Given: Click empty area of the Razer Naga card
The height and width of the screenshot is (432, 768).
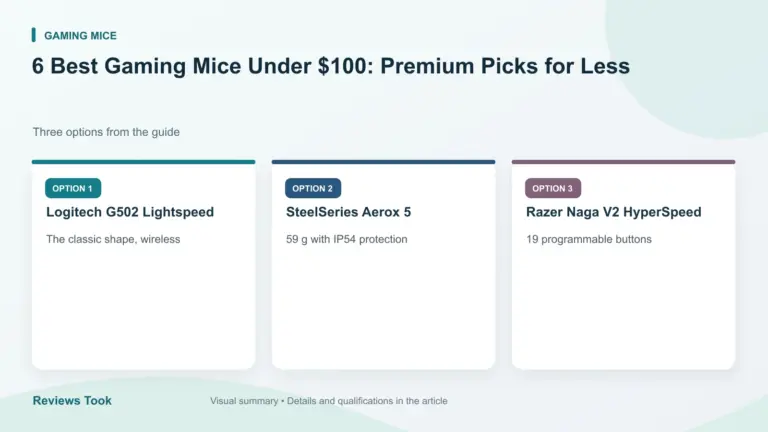Looking at the screenshot, I should click(624, 309).
